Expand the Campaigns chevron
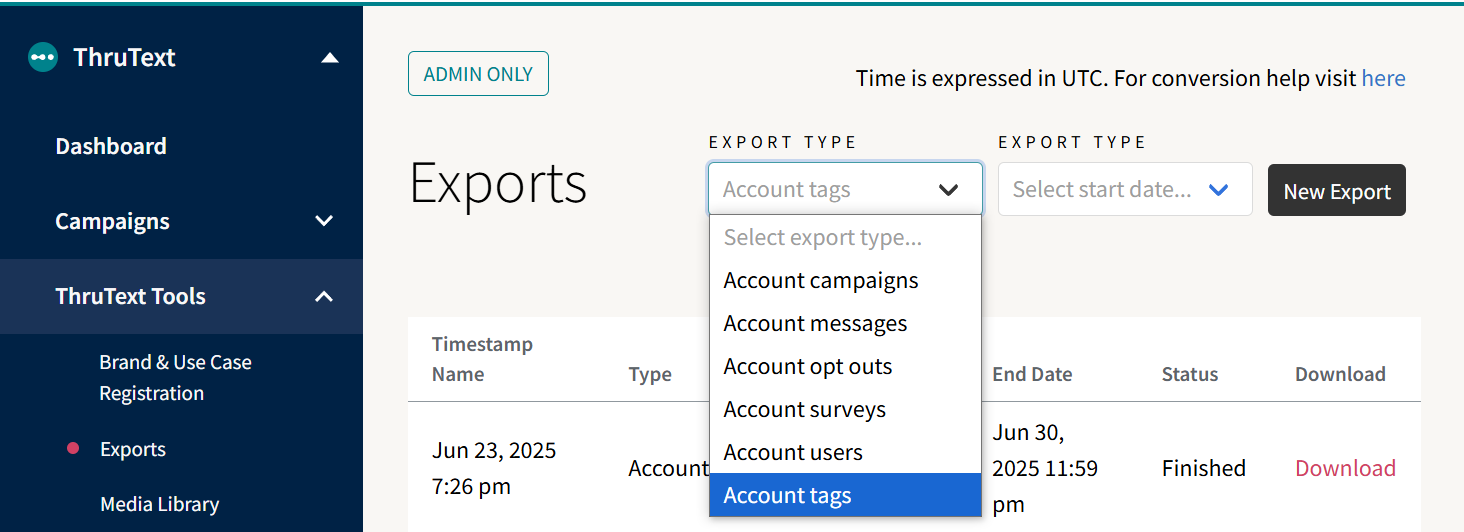 (x=324, y=221)
